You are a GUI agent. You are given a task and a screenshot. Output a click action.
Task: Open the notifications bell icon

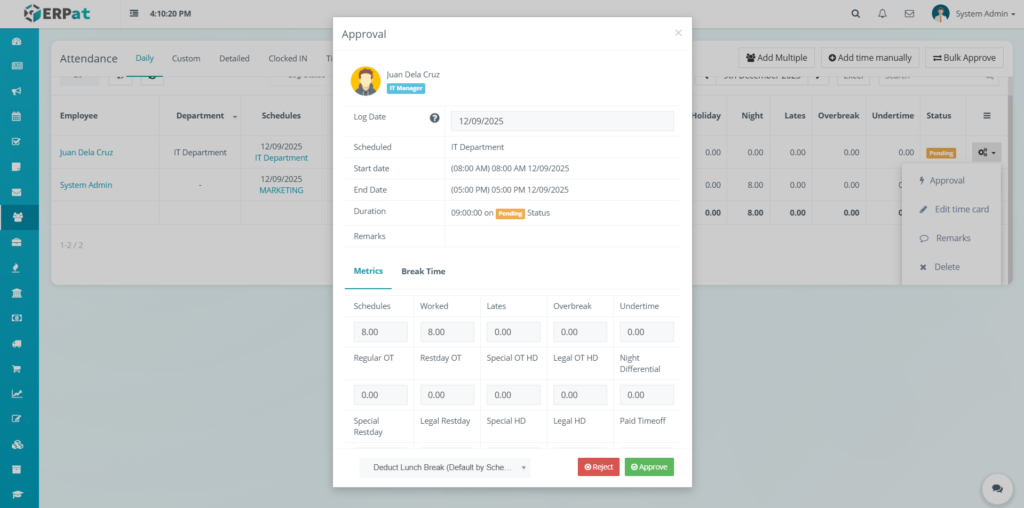[882, 13]
